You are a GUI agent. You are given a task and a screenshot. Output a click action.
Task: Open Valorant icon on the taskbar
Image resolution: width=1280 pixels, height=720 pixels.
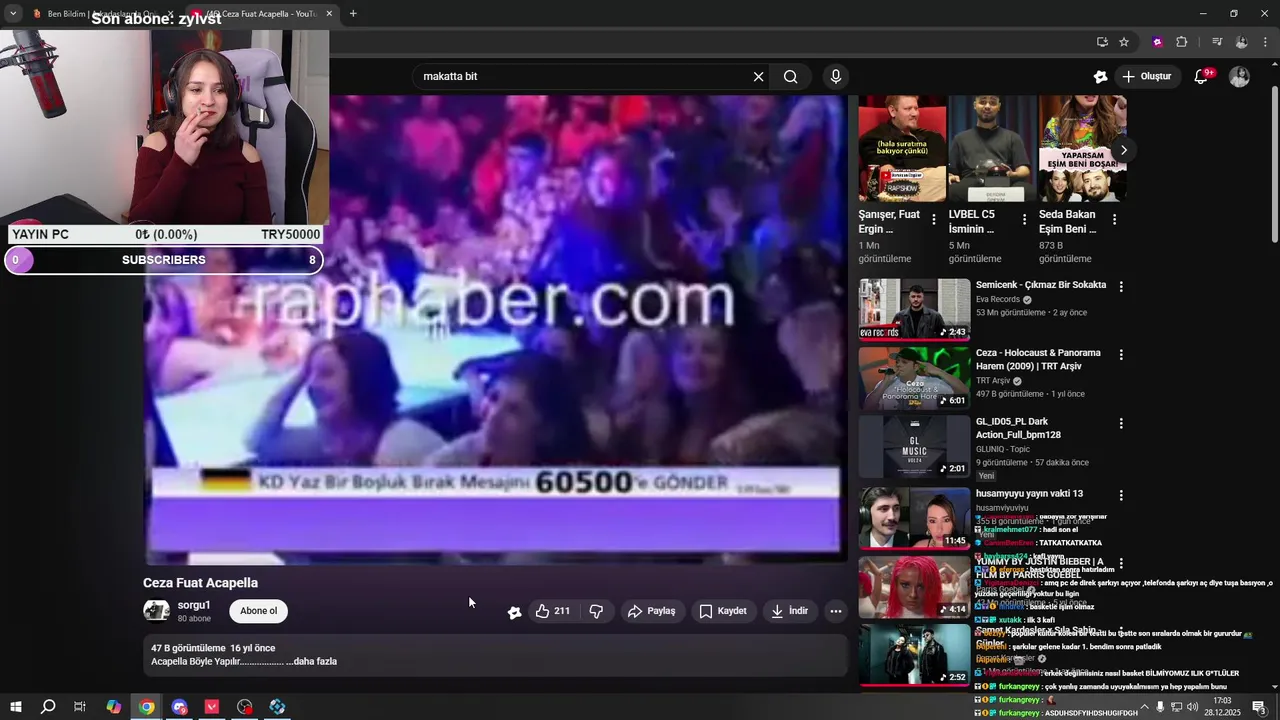212,707
